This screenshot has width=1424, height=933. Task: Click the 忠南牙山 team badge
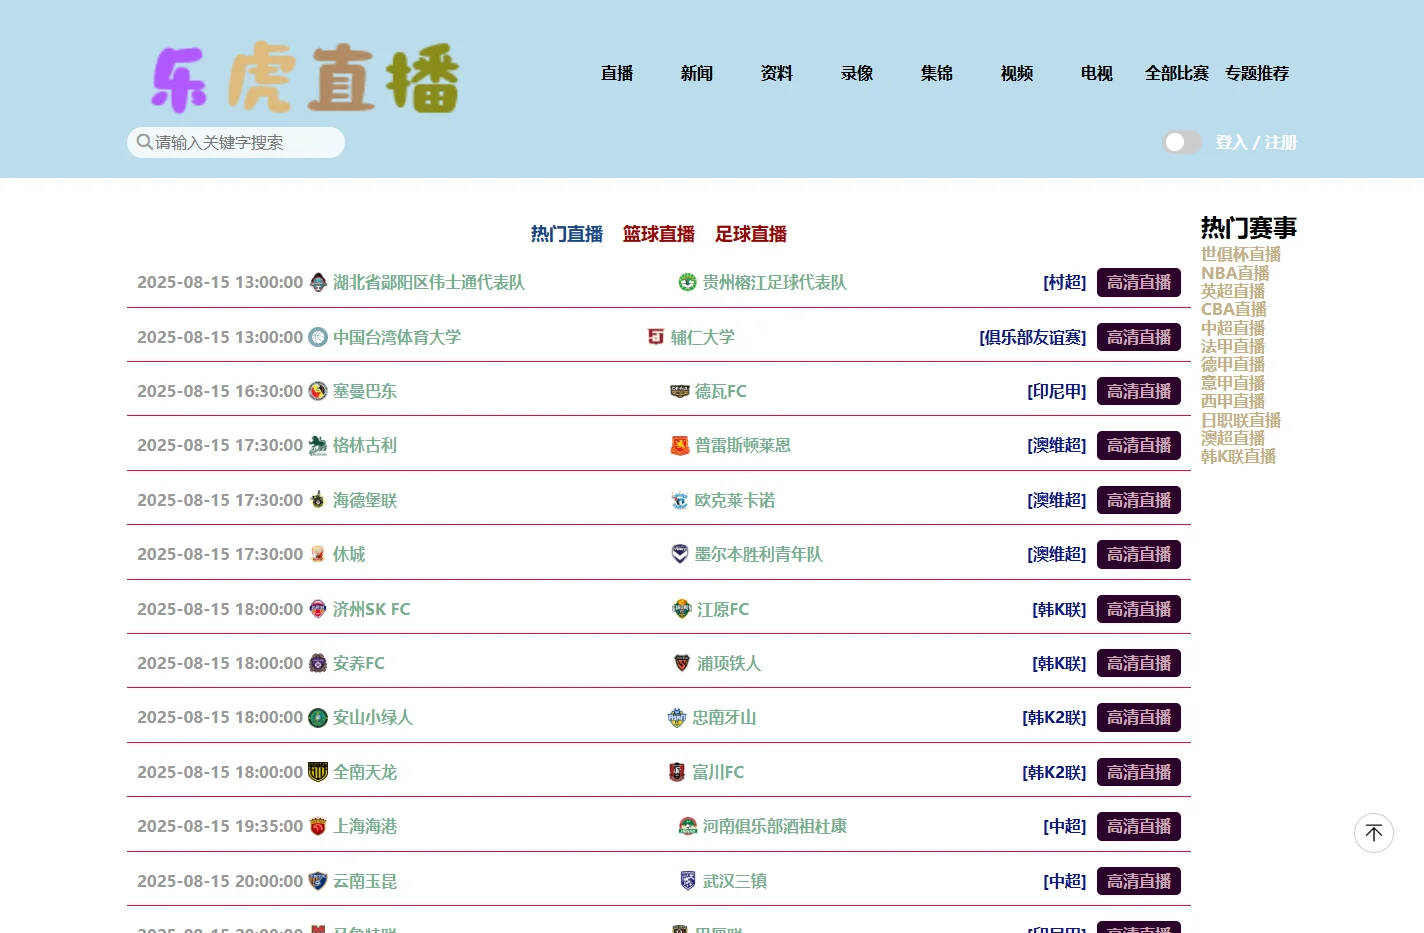tap(677, 717)
